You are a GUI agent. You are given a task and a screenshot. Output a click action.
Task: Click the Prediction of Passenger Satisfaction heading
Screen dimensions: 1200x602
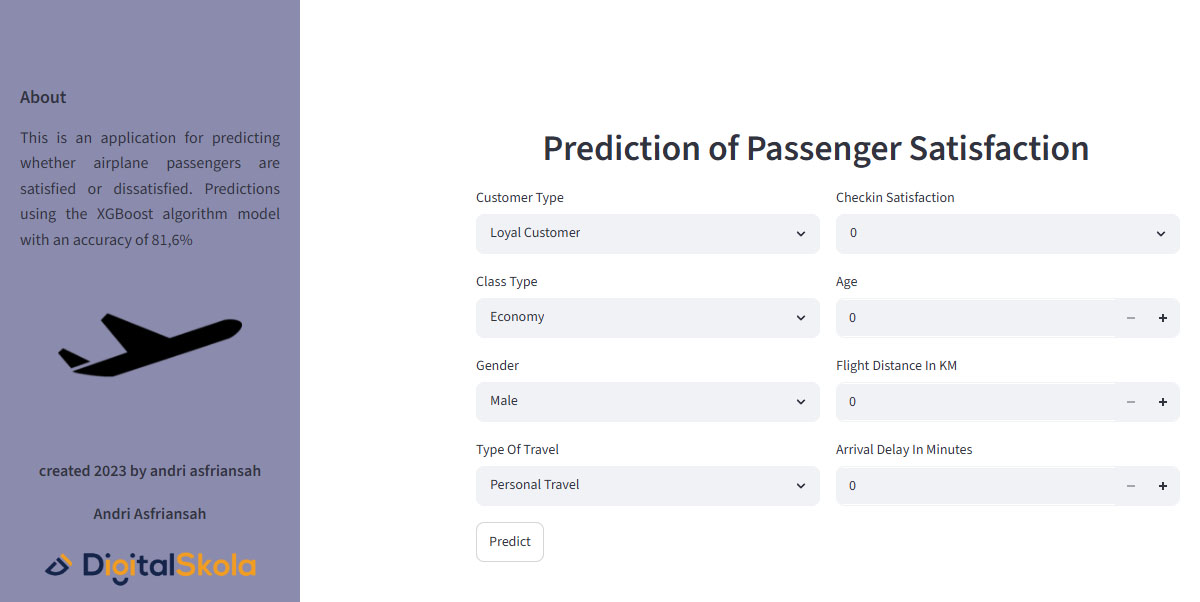[816, 148]
